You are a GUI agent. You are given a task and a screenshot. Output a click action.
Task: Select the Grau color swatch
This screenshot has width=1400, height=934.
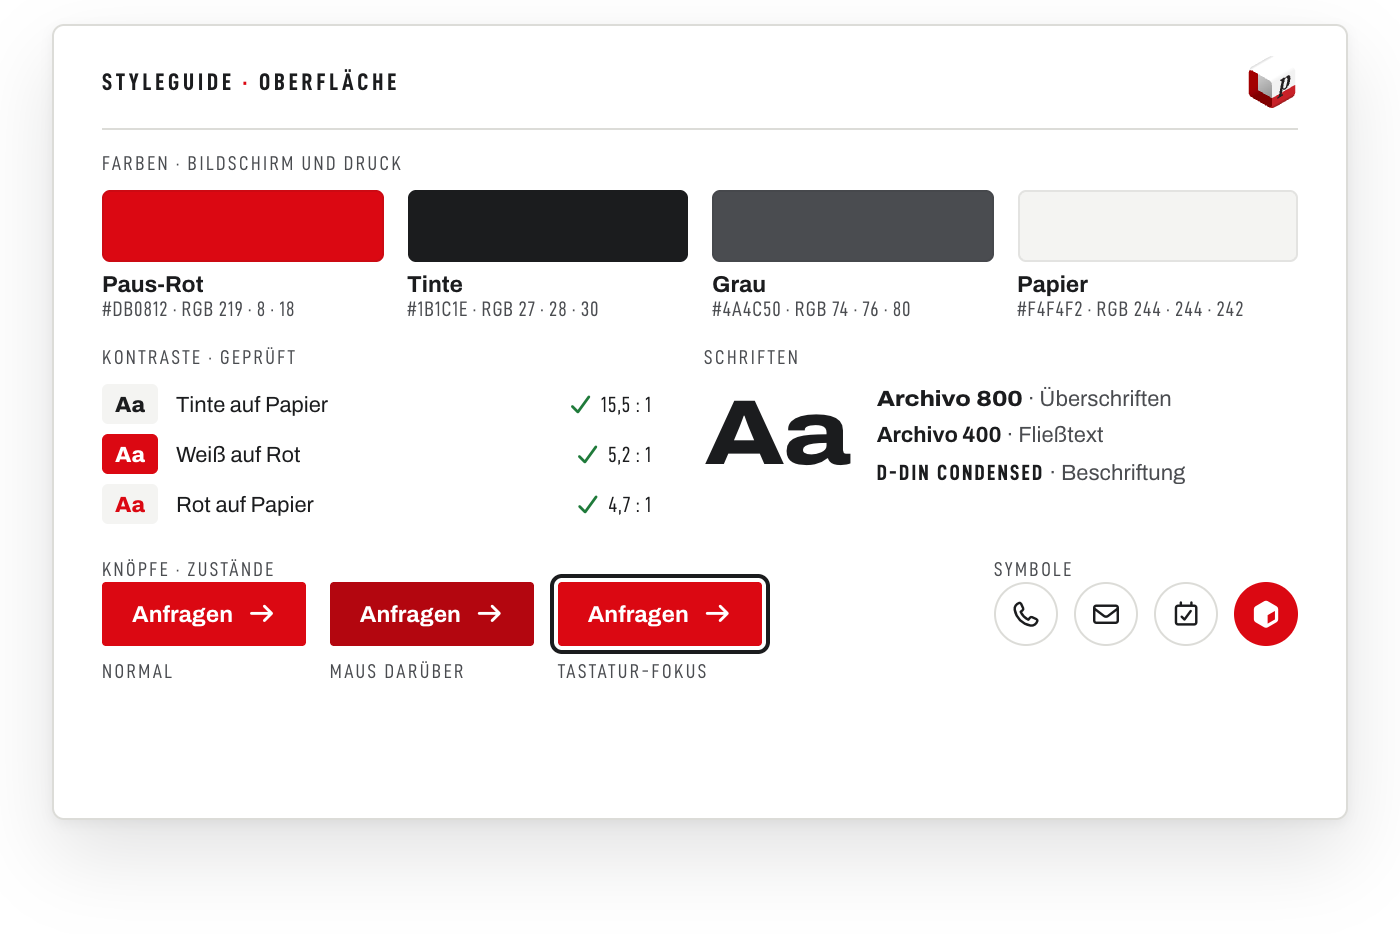[x=853, y=226]
